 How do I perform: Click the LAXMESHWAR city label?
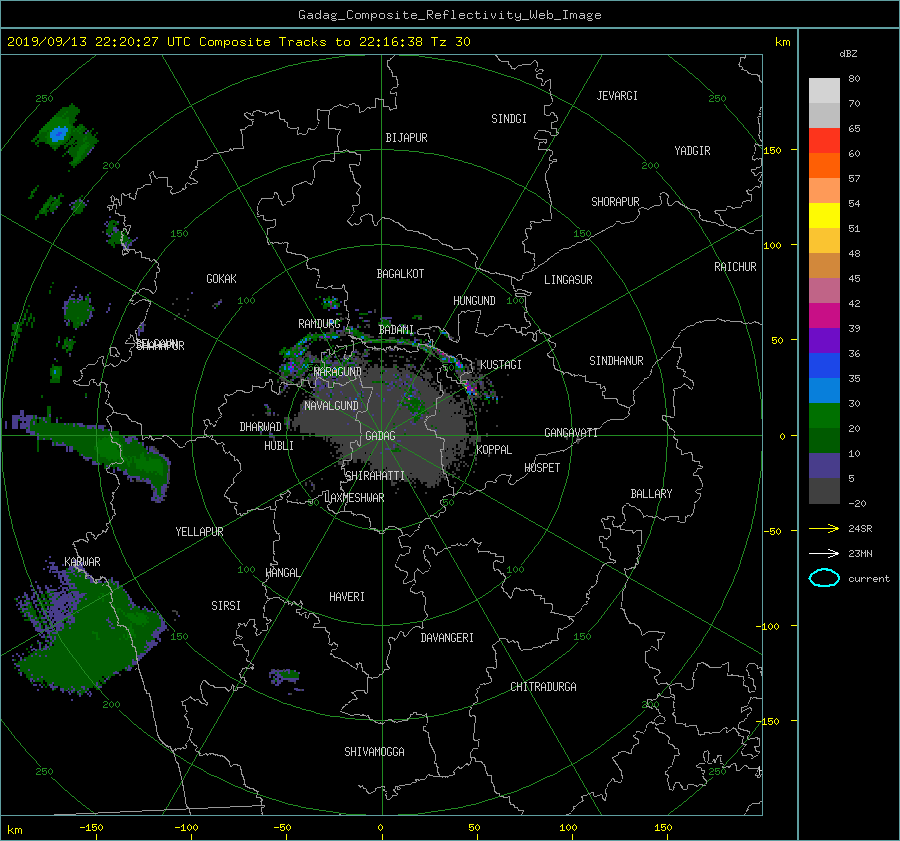[354, 498]
